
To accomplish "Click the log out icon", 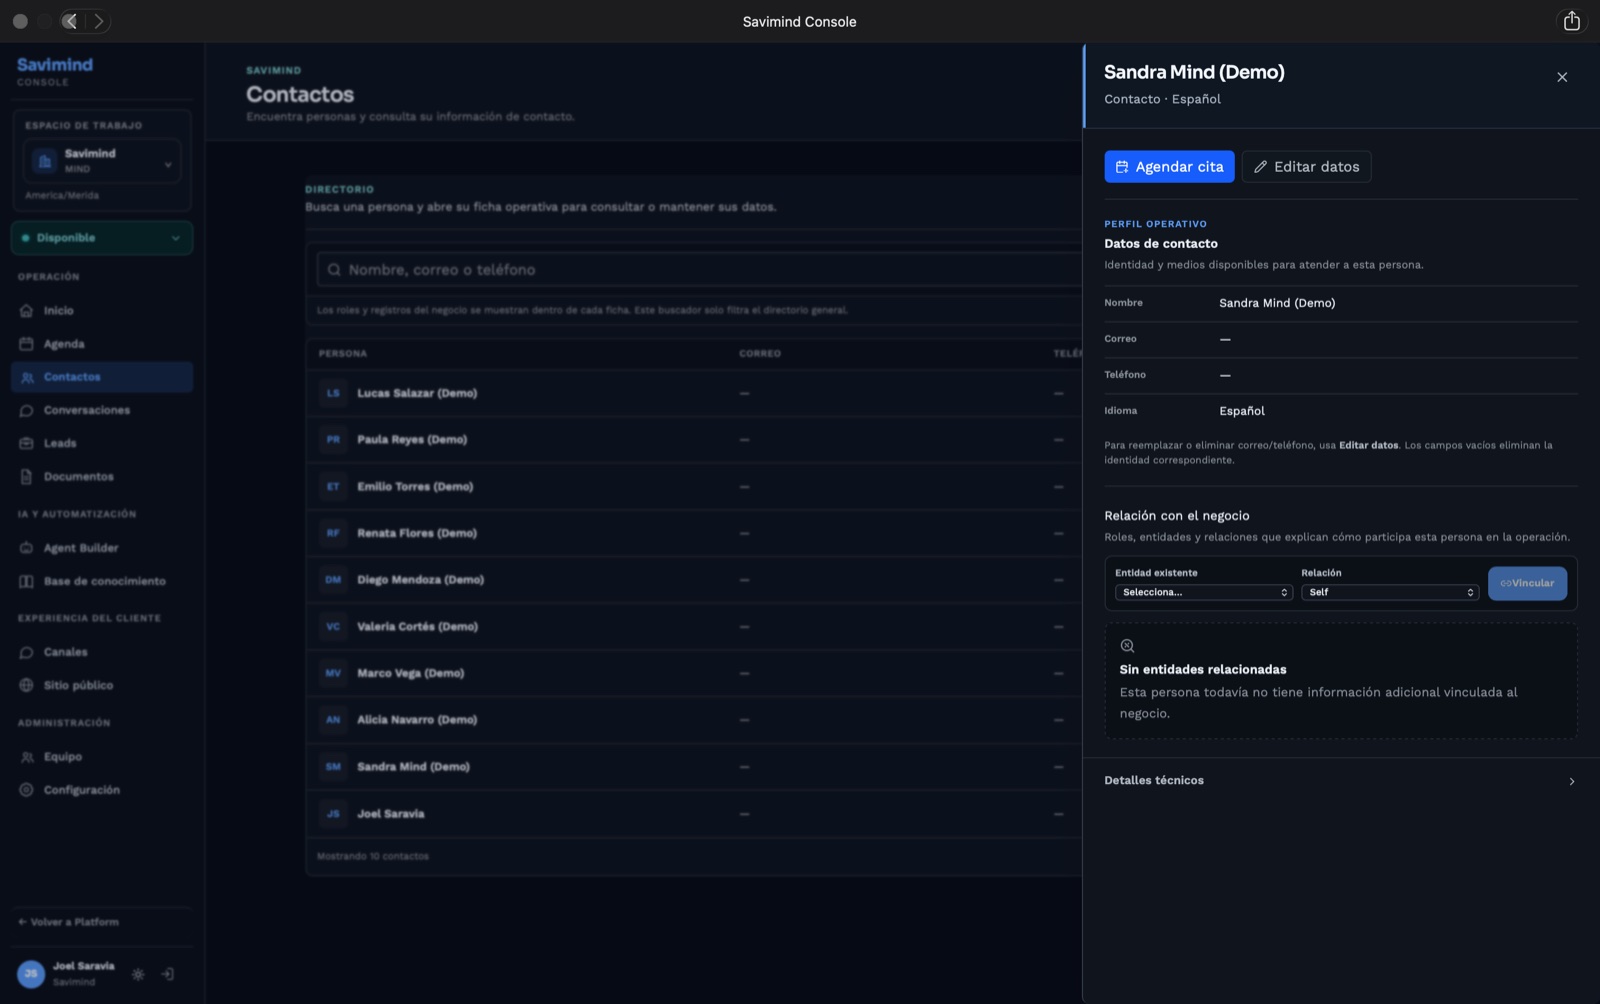I will 168,974.
